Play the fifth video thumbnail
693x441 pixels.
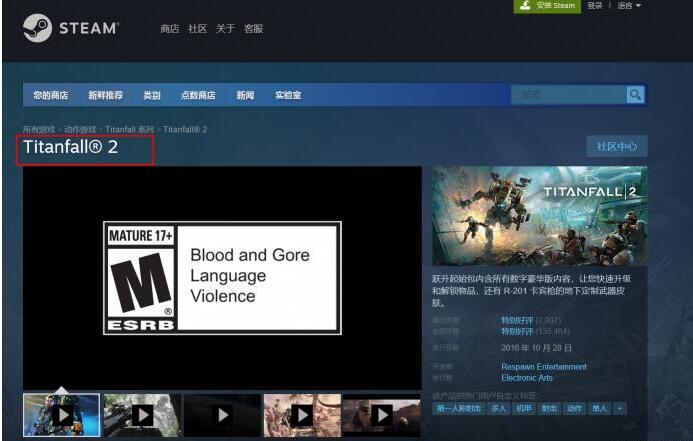382,415
